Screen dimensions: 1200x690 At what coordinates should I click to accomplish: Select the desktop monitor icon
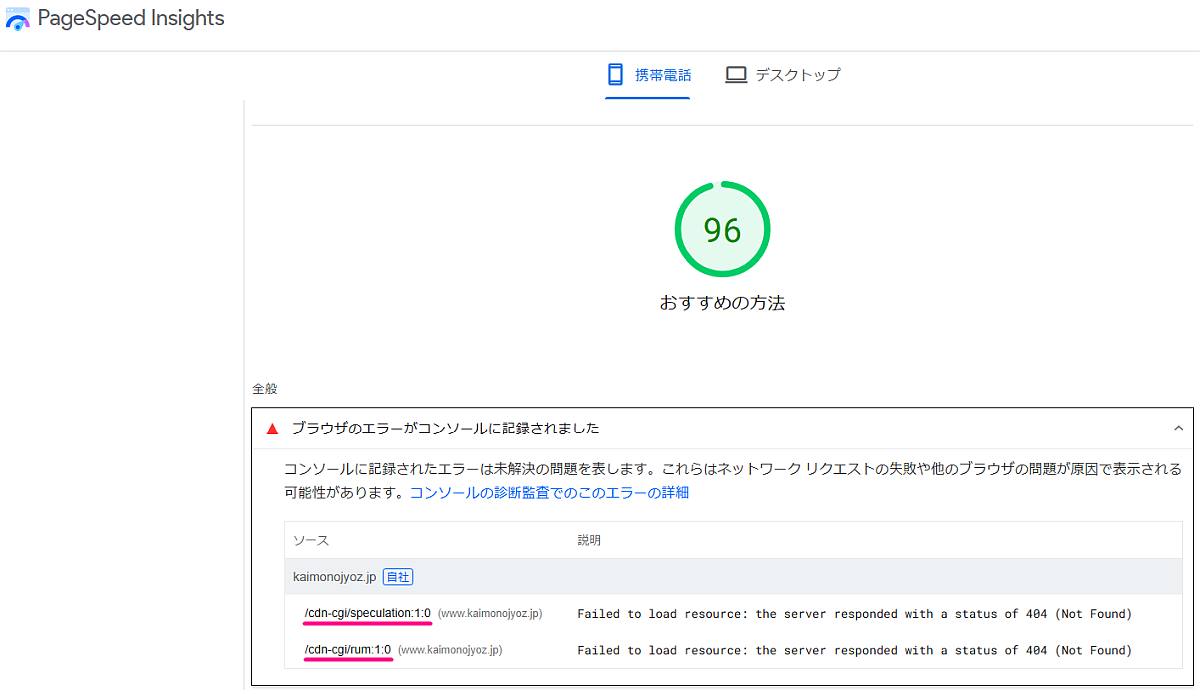pos(736,75)
